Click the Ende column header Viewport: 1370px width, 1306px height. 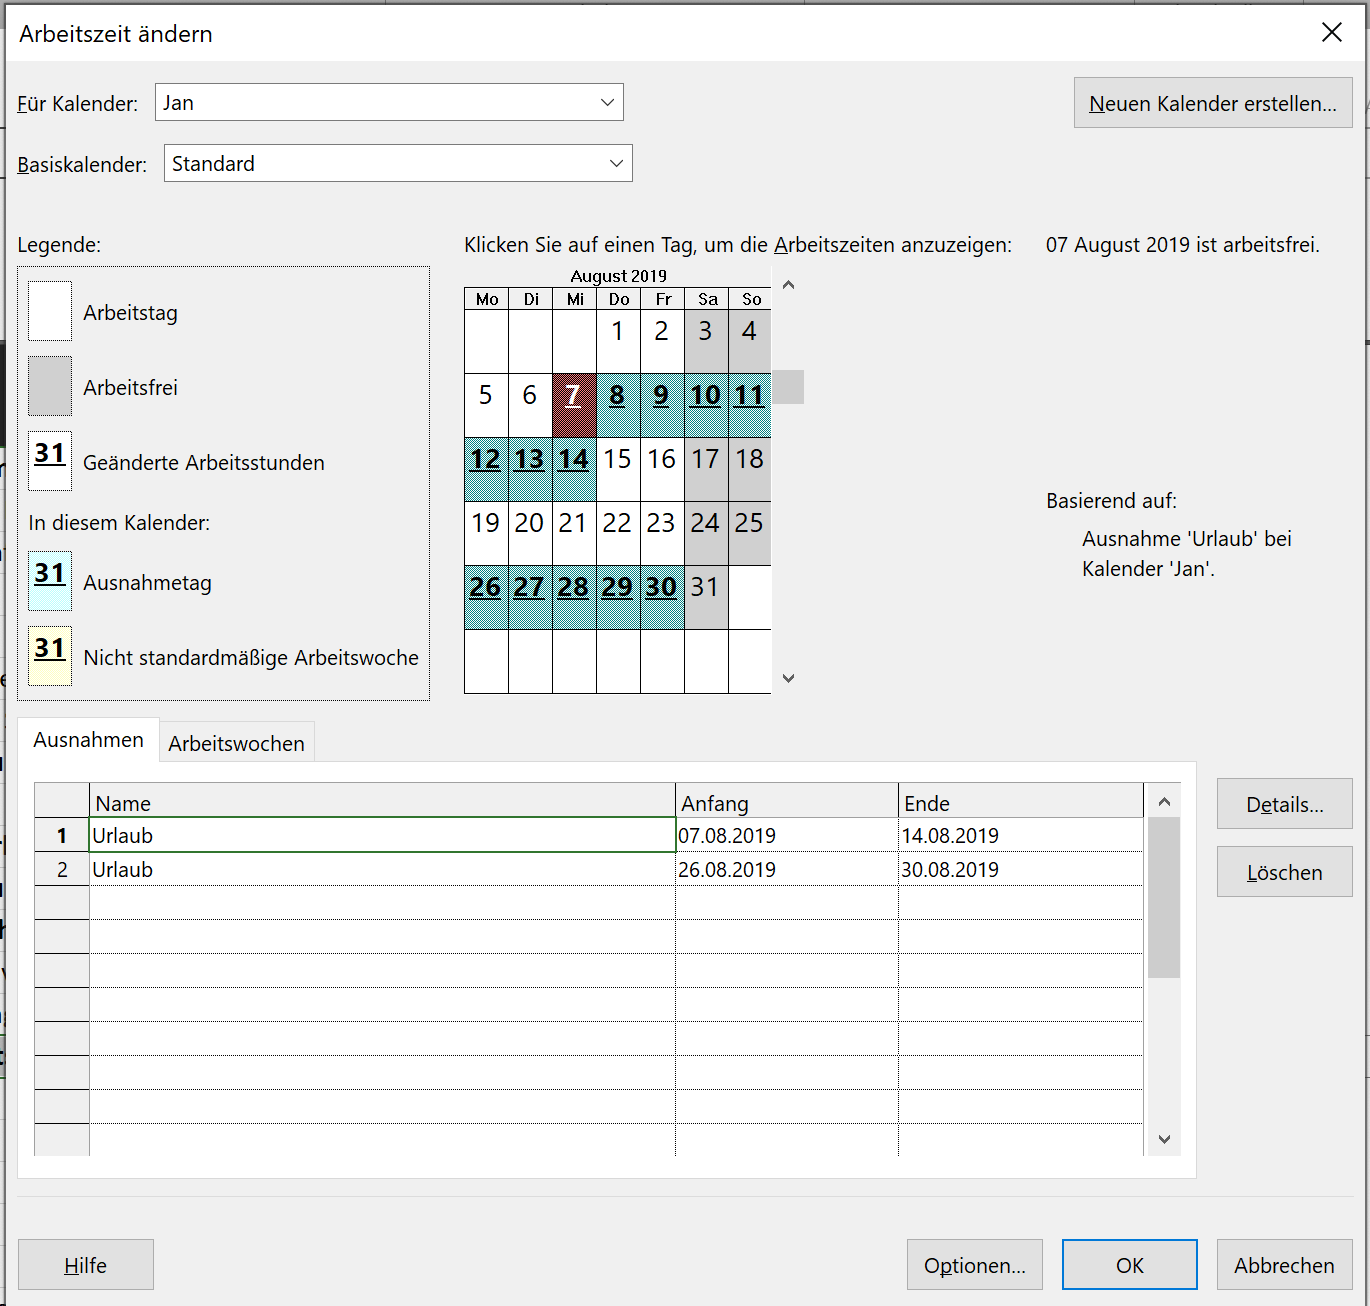1021,802
